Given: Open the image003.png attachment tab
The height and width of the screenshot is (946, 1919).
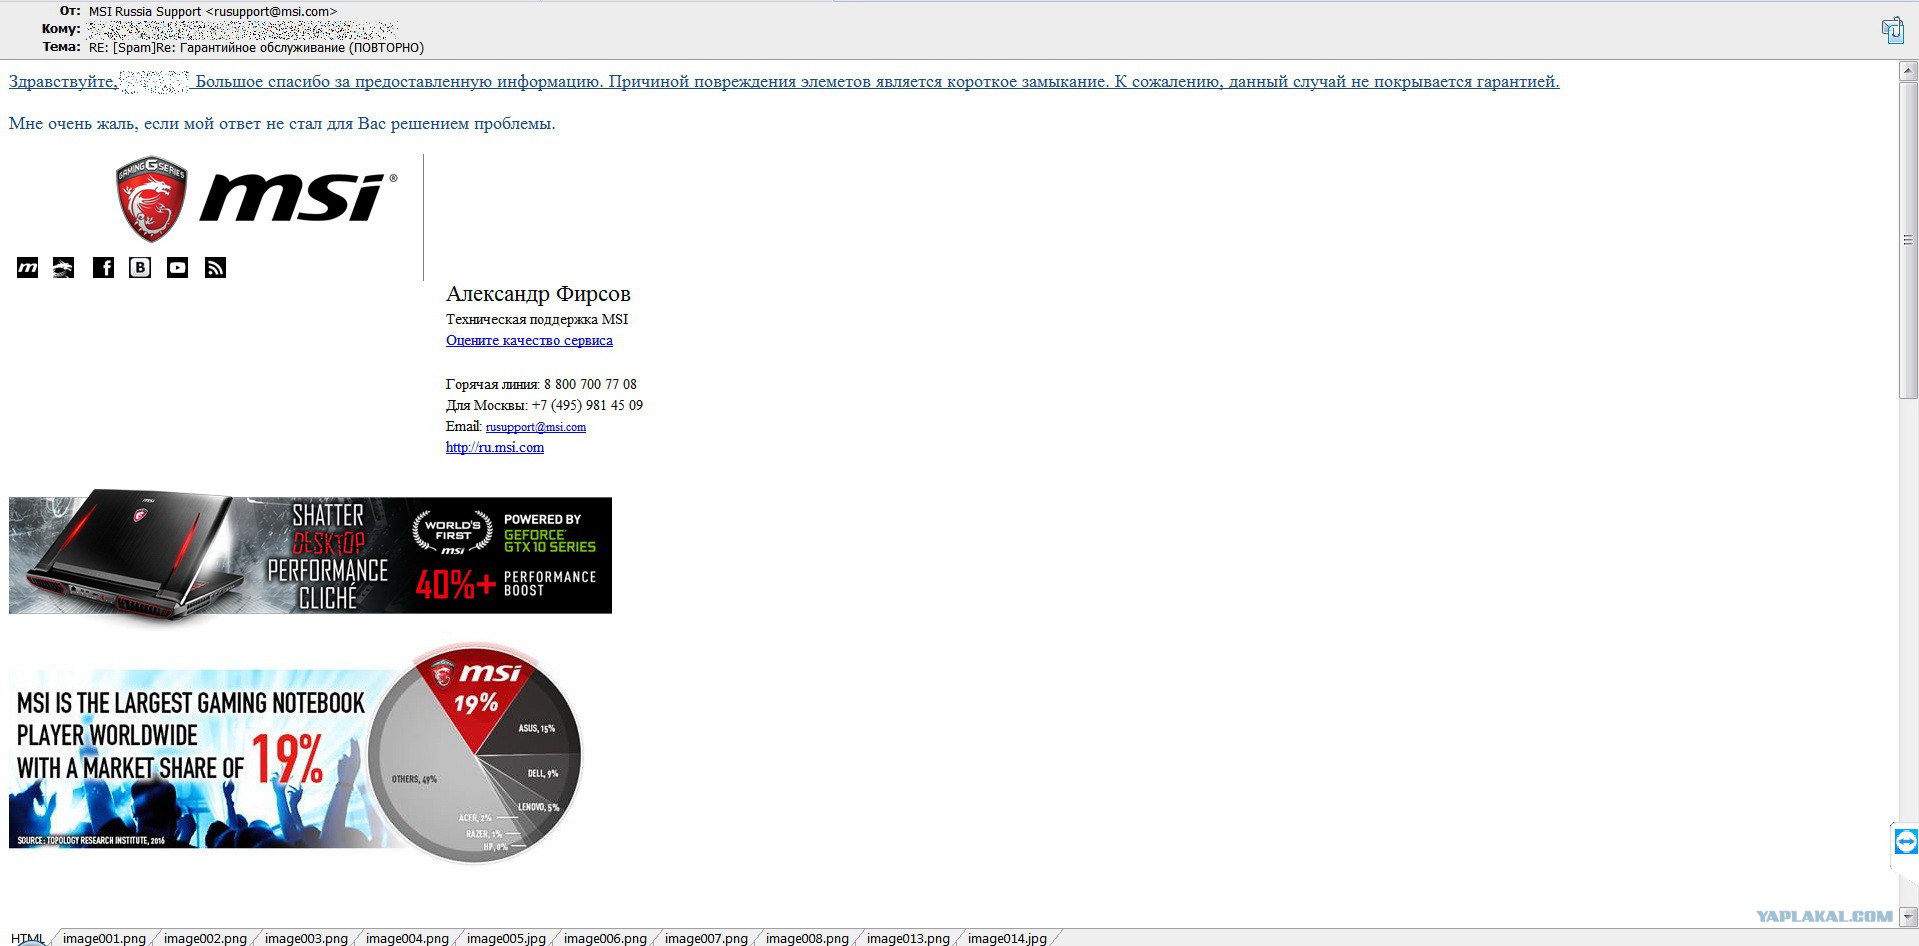Looking at the screenshot, I should point(306,938).
